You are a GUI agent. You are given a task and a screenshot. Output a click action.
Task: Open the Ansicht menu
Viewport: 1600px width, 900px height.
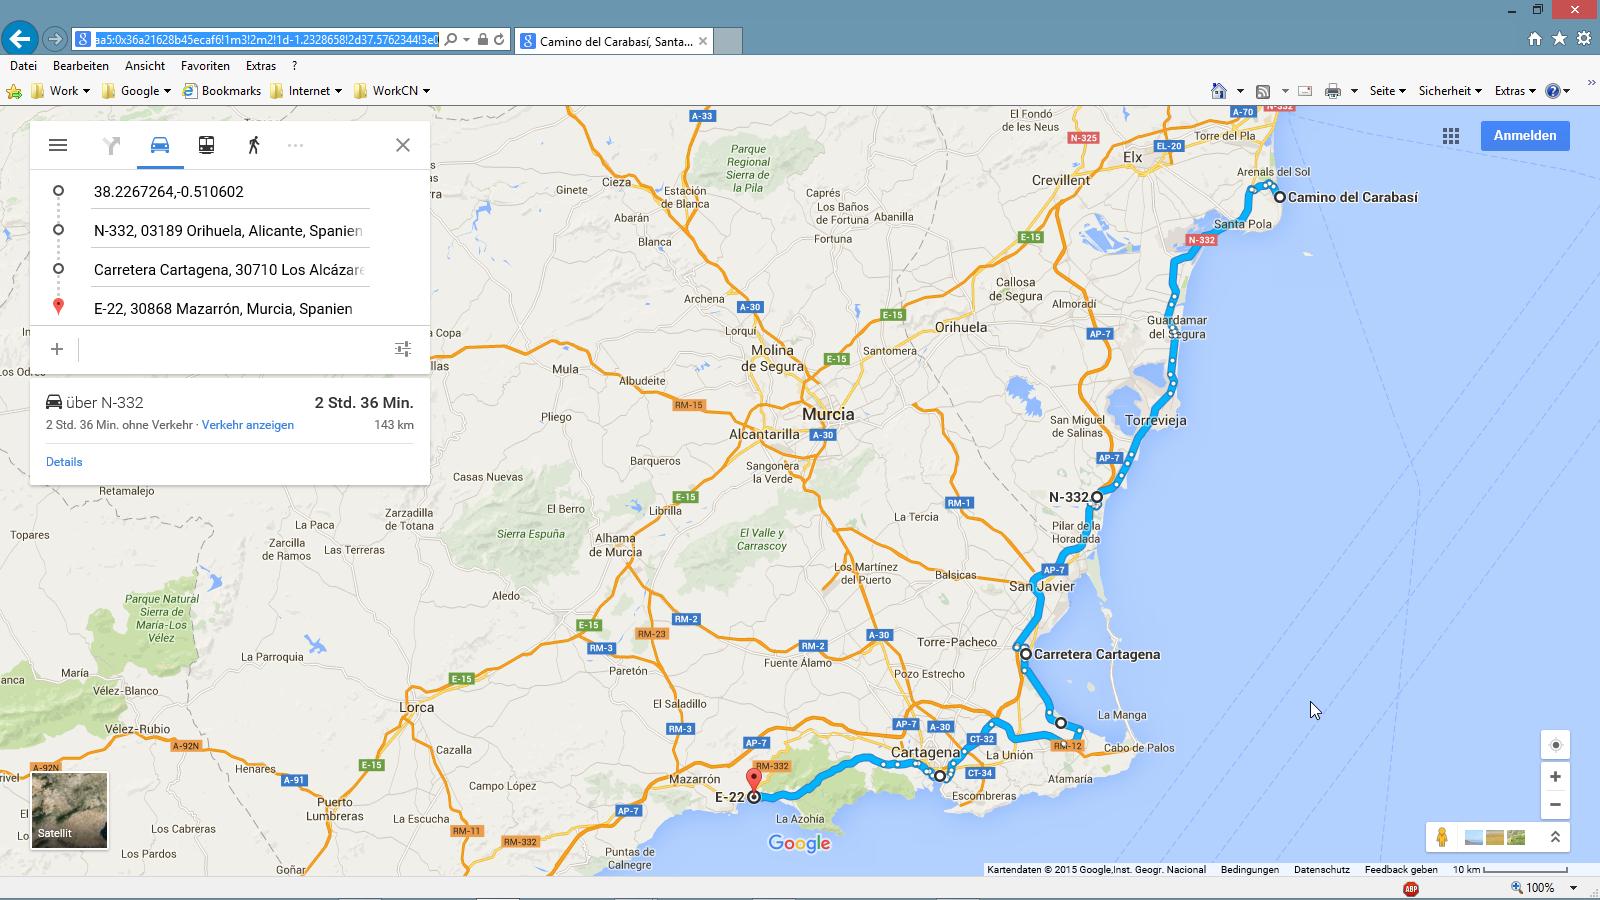coord(145,66)
